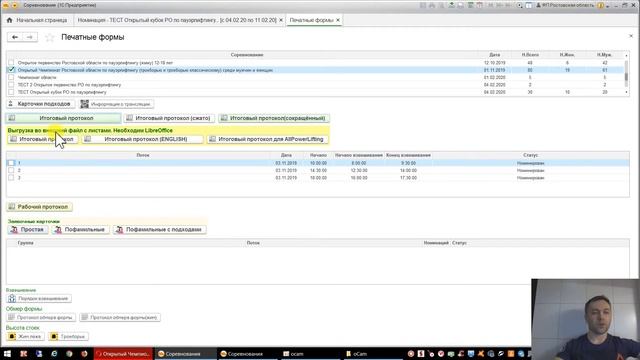
Task: Check the box for flow 2
Action: pyautogui.click(x=11, y=170)
